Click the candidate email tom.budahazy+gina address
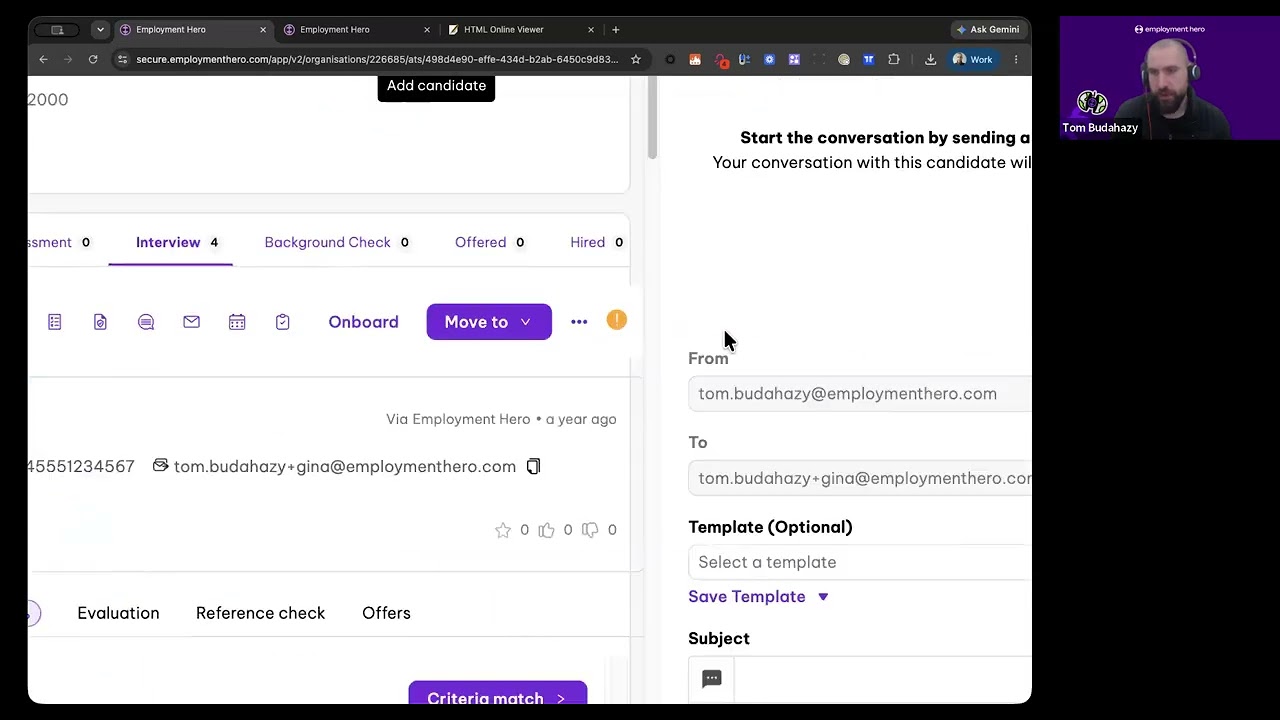Image resolution: width=1280 pixels, height=720 pixels. (345, 467)
